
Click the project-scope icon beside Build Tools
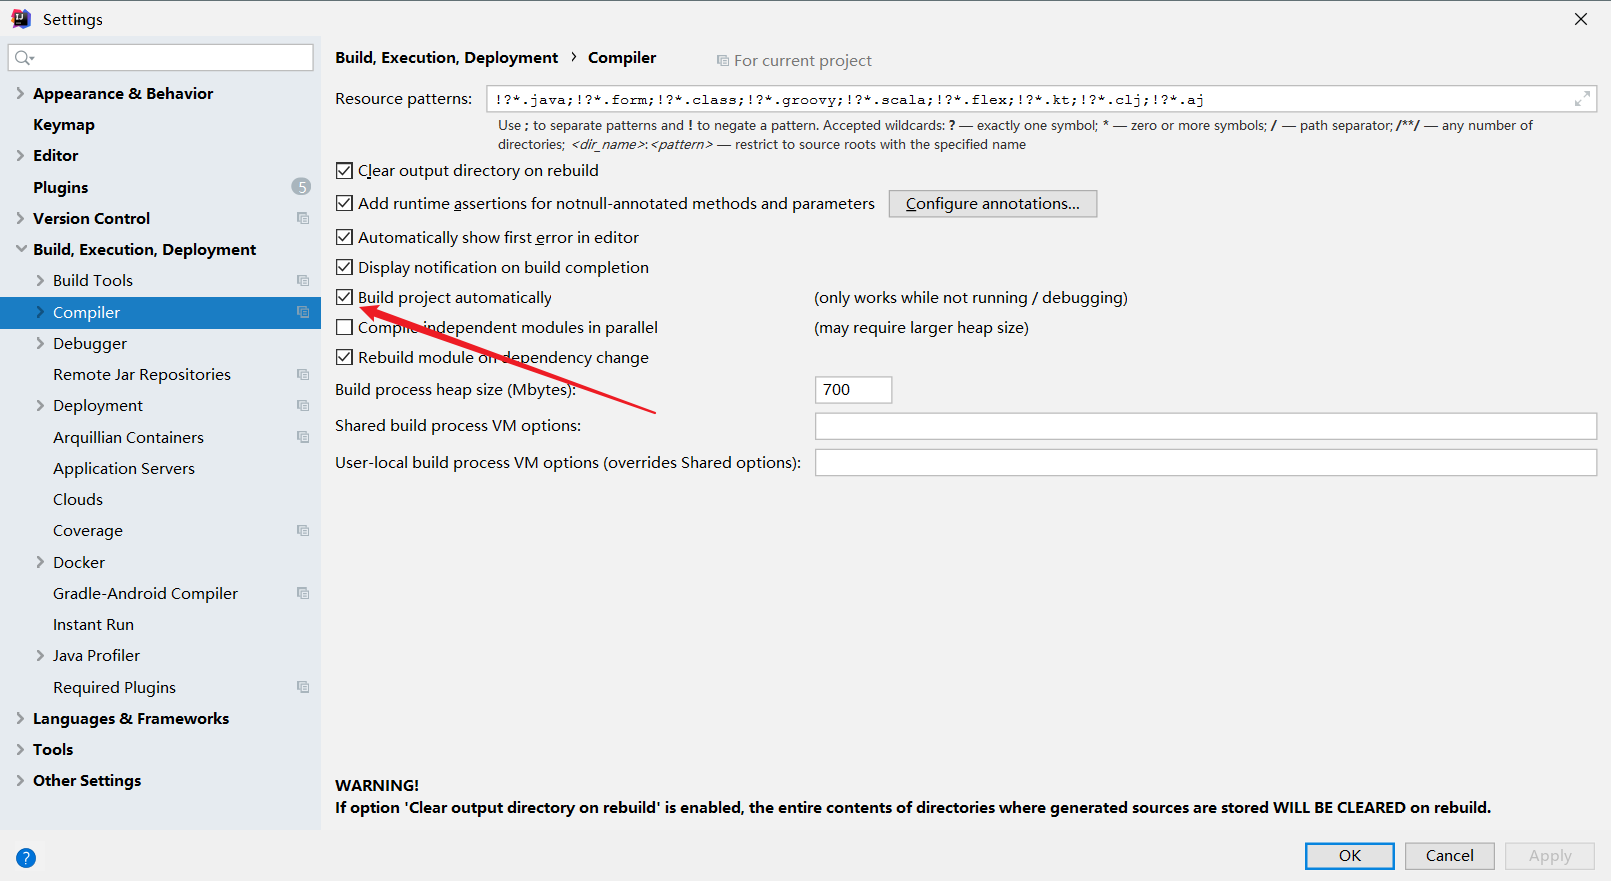(303, 281)
